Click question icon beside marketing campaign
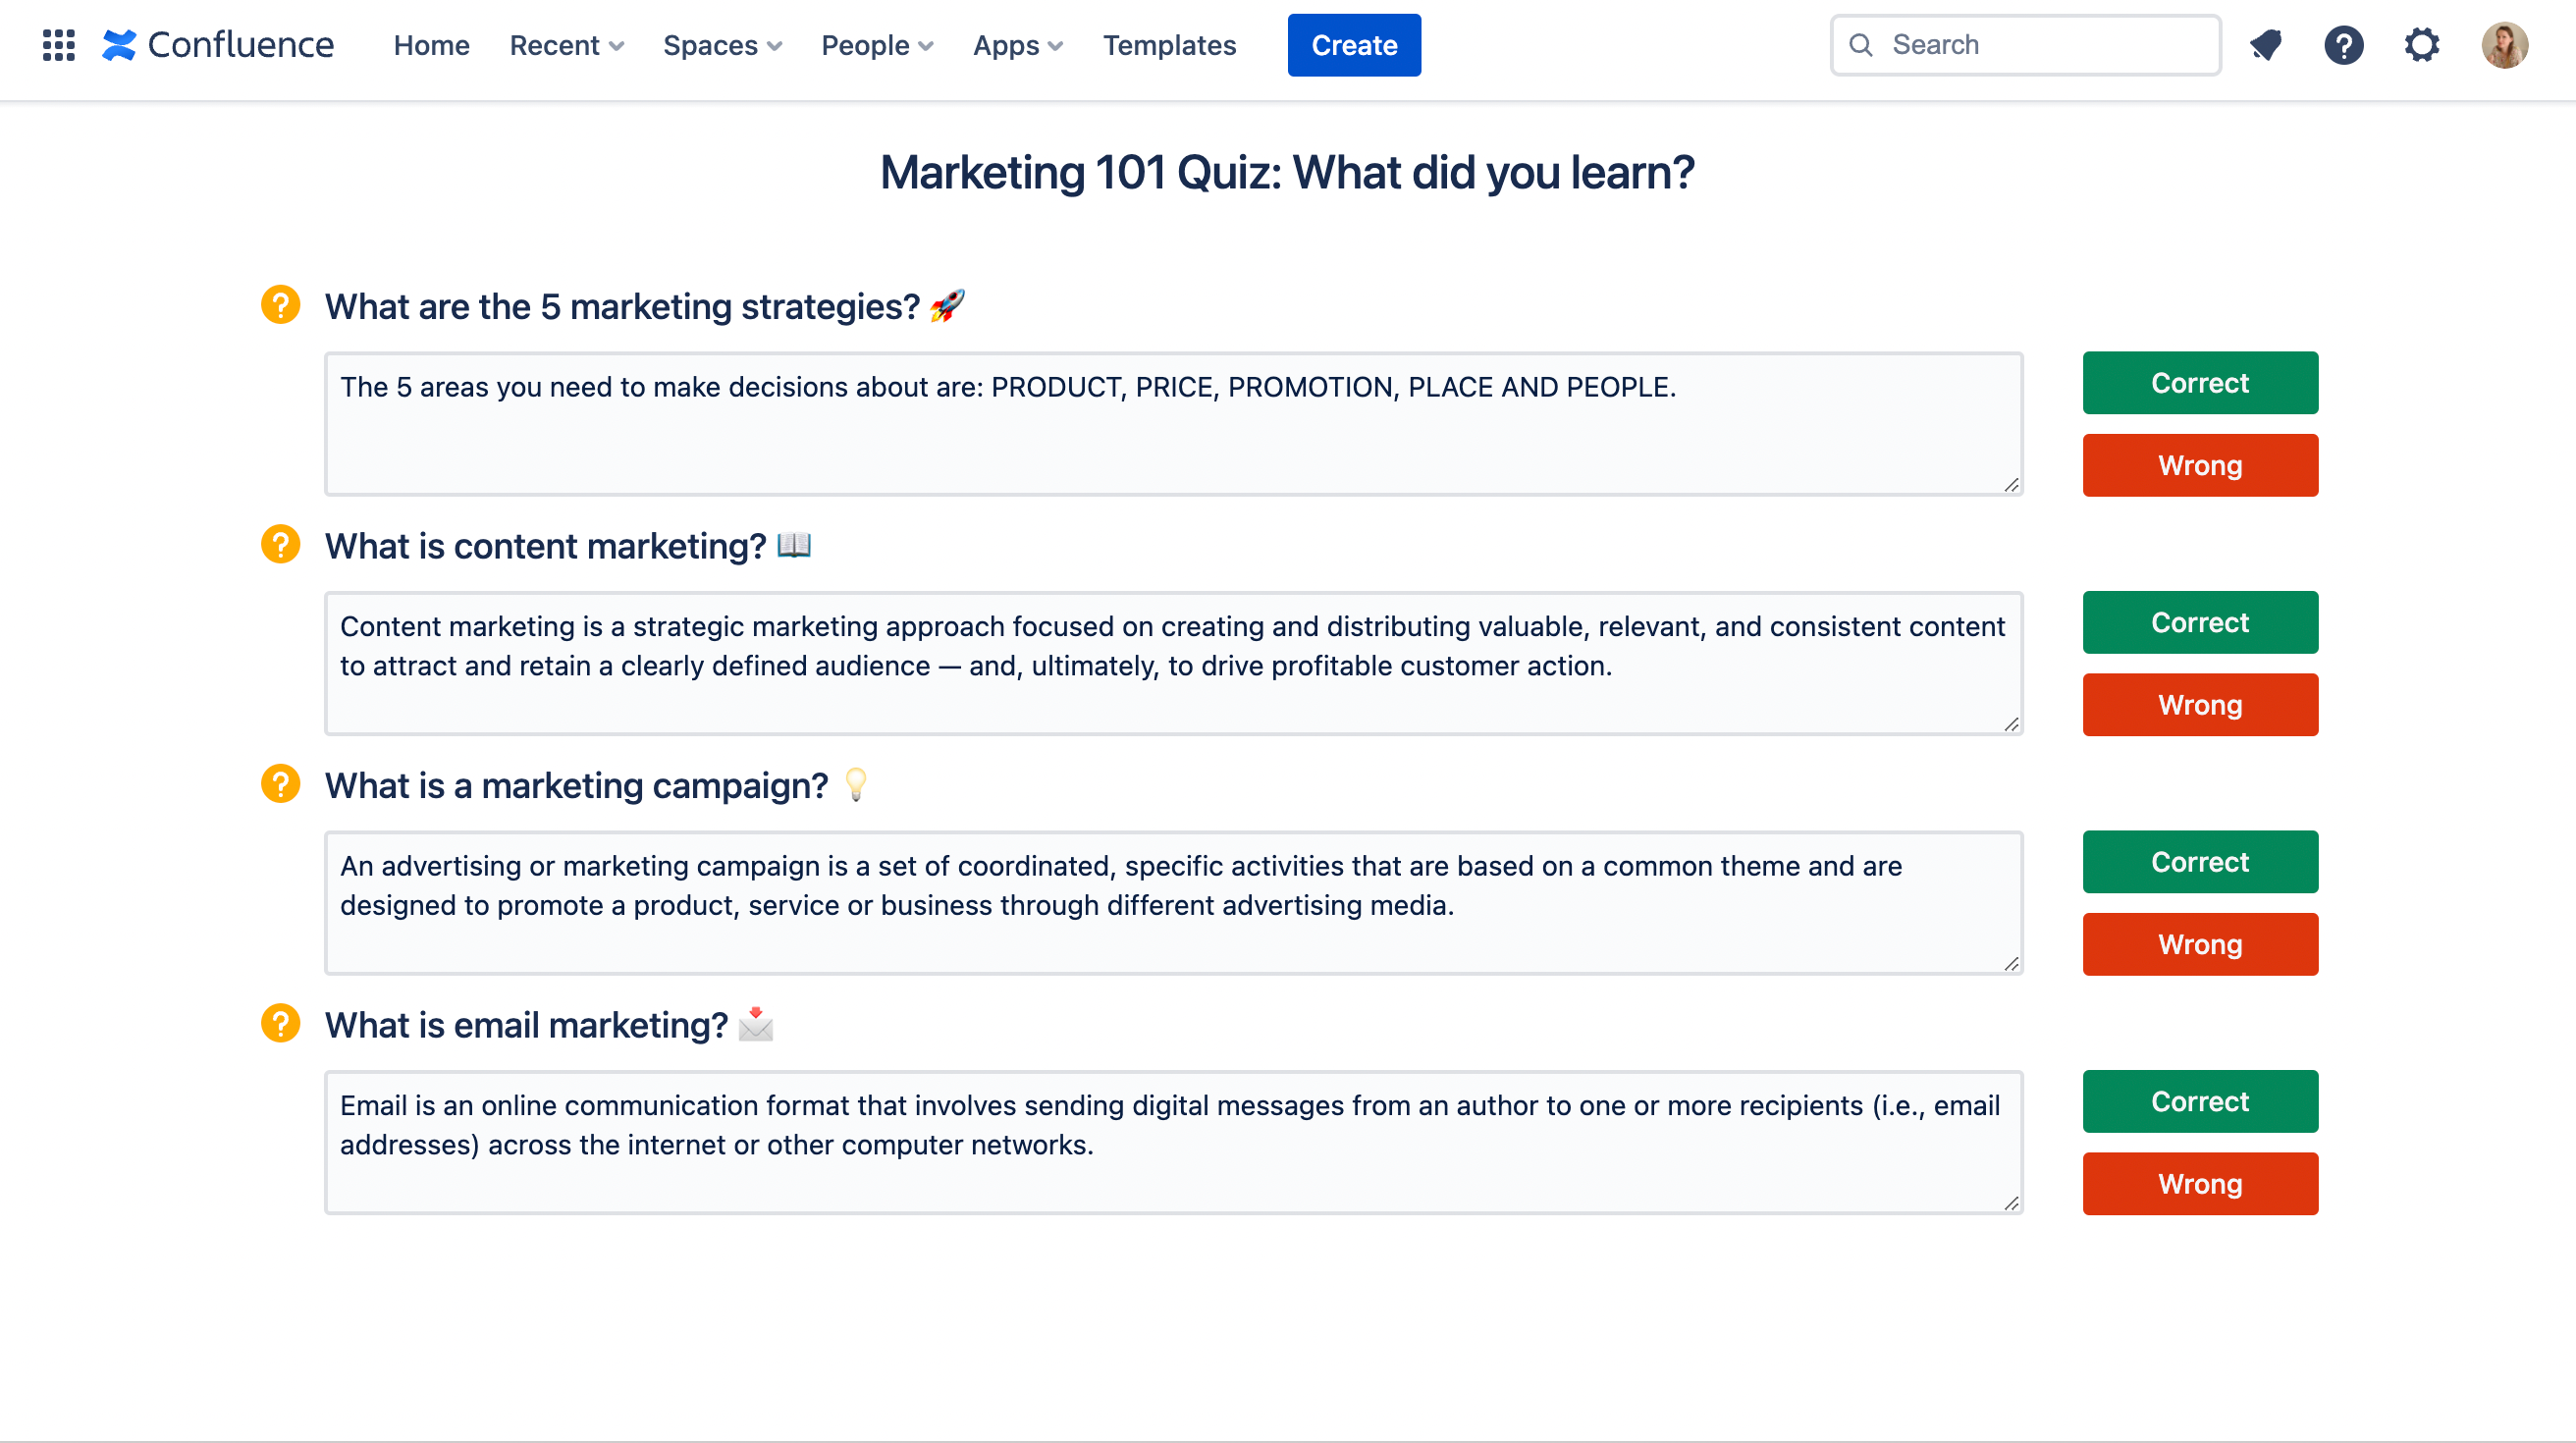The height and width of the screenshot is (1443, 2576). 280,784
